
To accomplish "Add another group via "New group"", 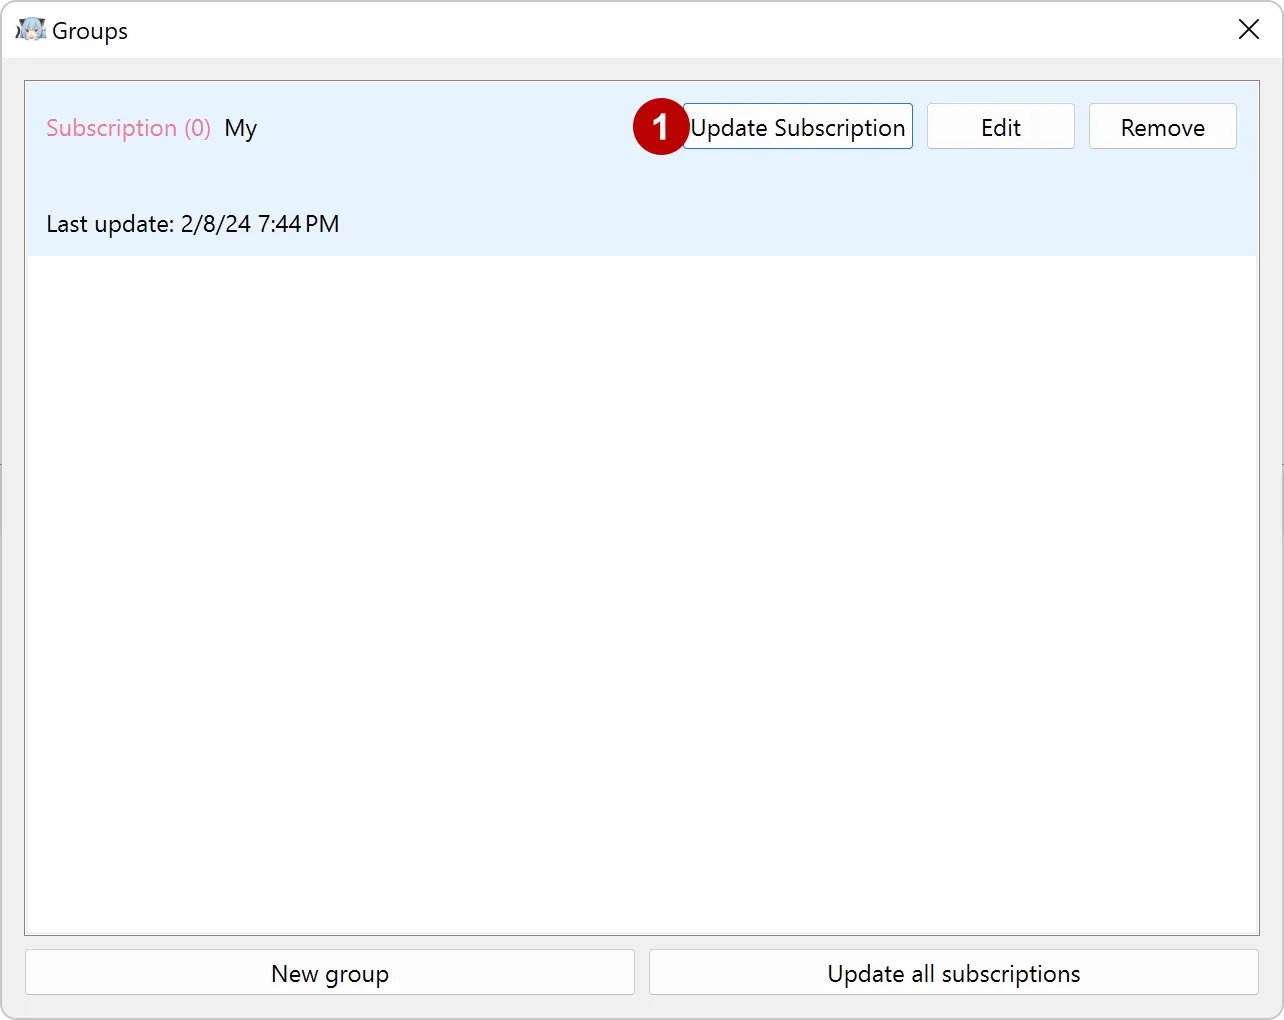I will pyautogui.click(x=330, y=972).
